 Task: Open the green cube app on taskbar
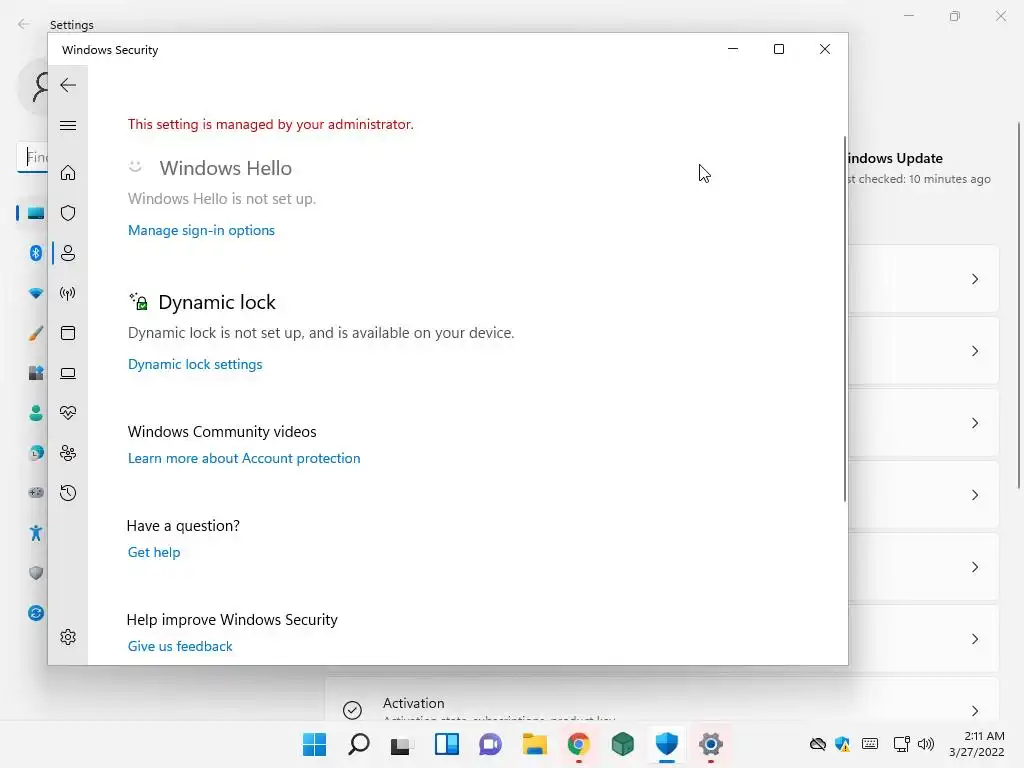[622, 744]
